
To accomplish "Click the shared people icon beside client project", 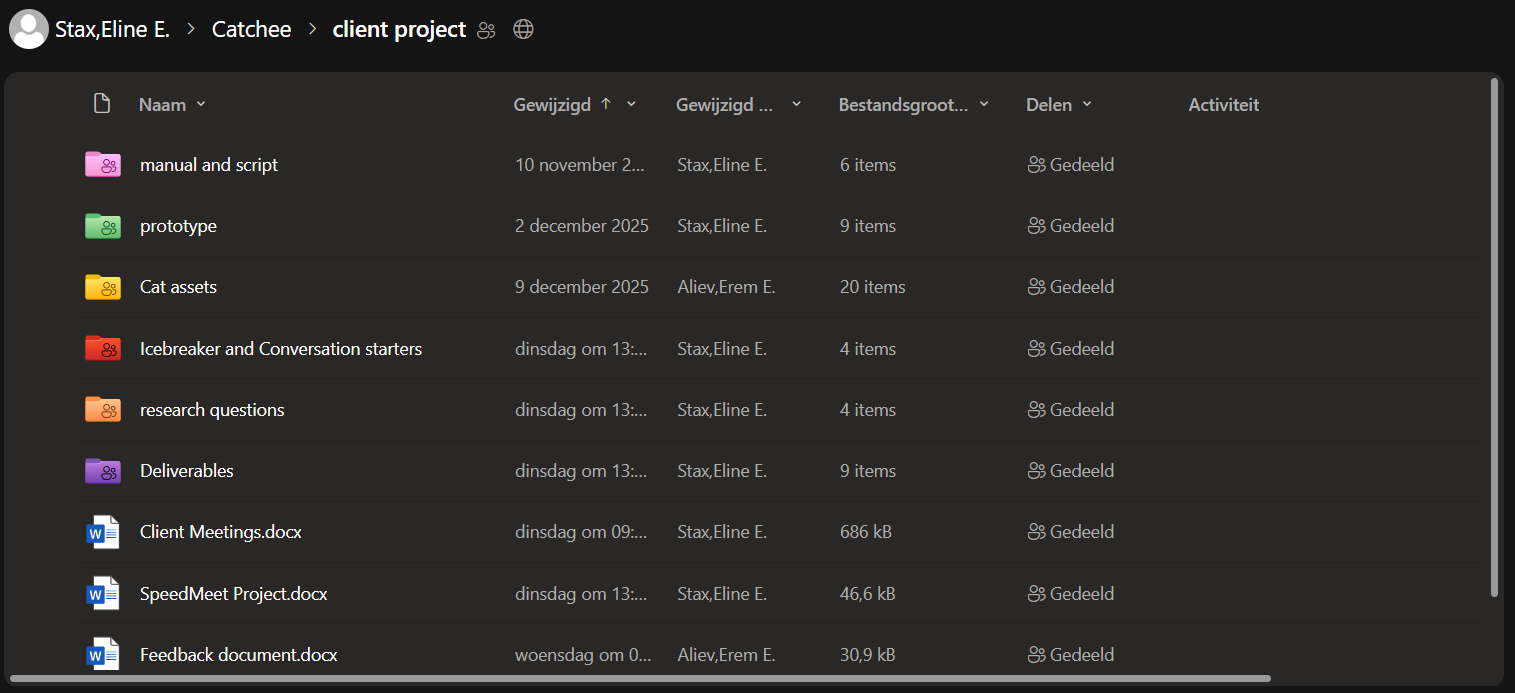I will [486, 30].
